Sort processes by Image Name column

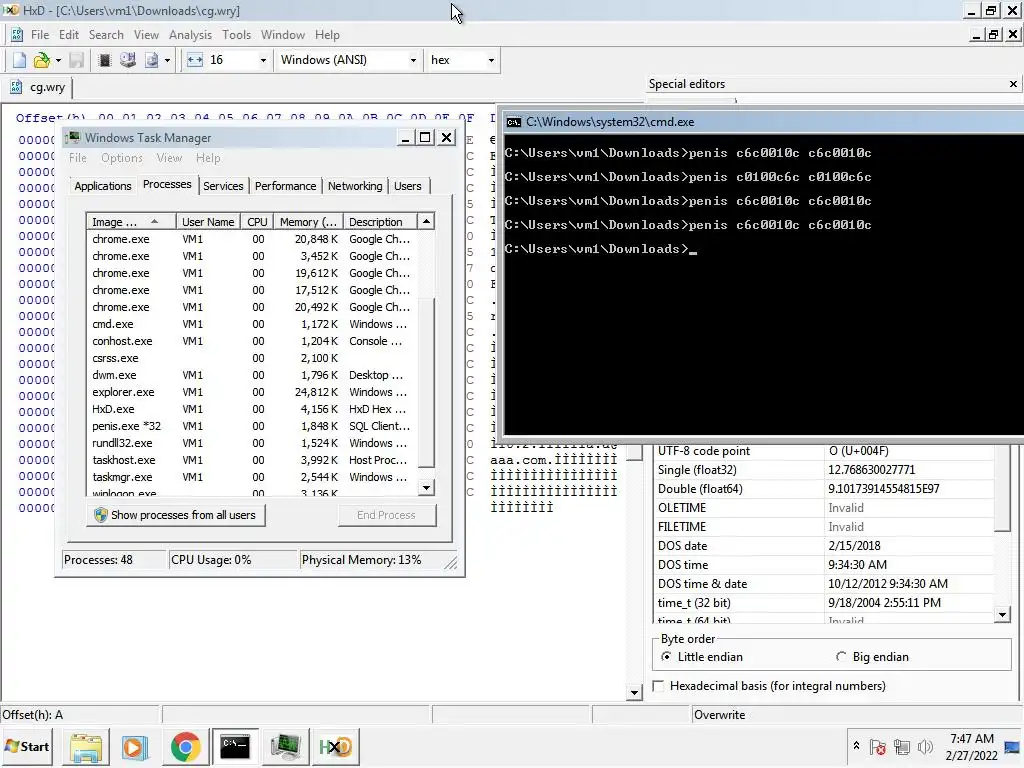click(x=131, y=221)
